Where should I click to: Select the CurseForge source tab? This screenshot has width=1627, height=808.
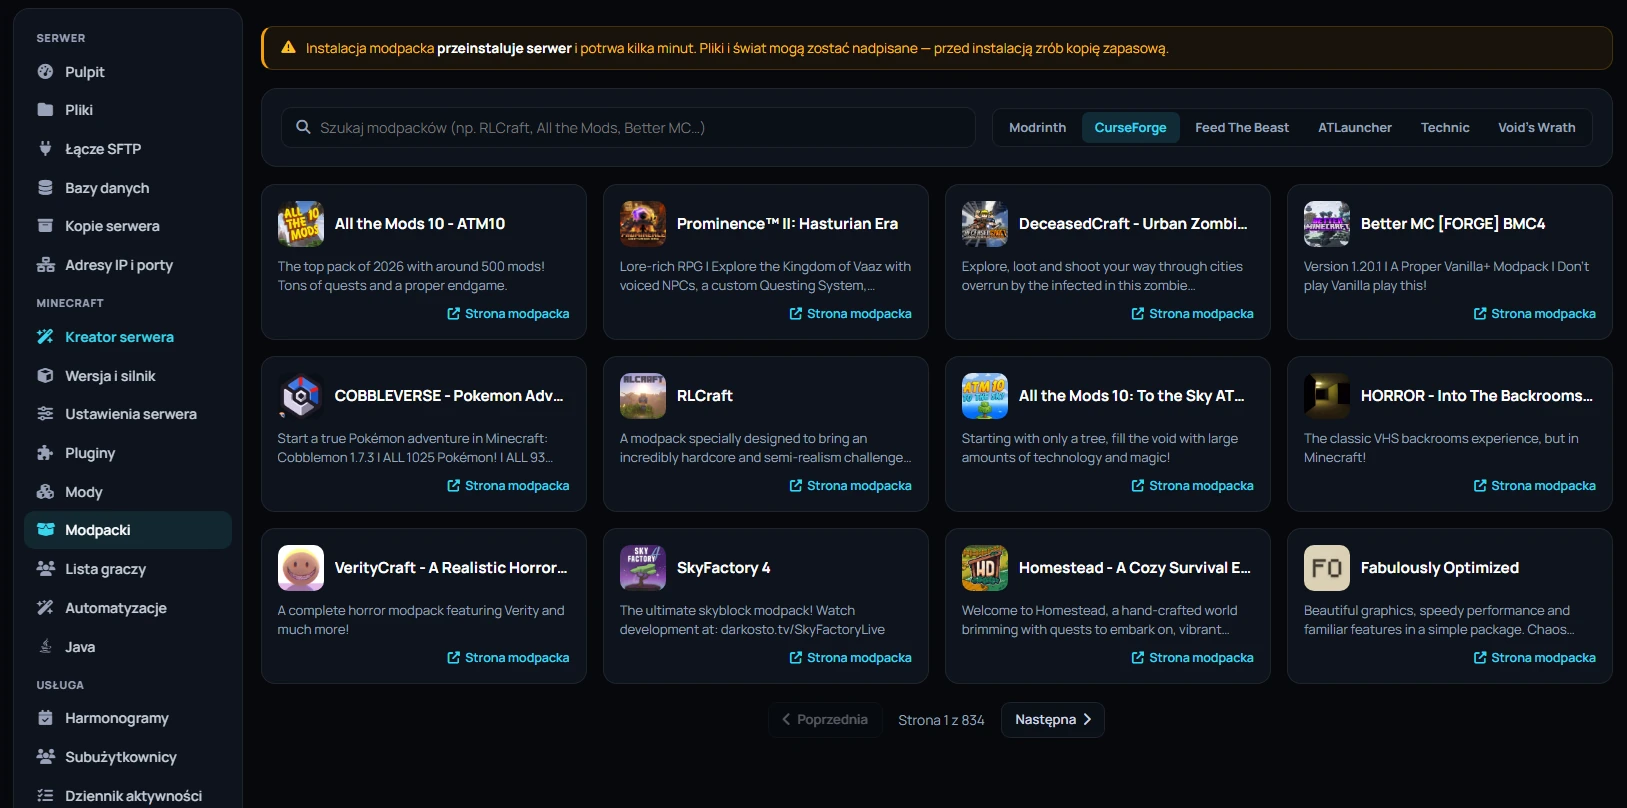click(x=1130, y=128)
